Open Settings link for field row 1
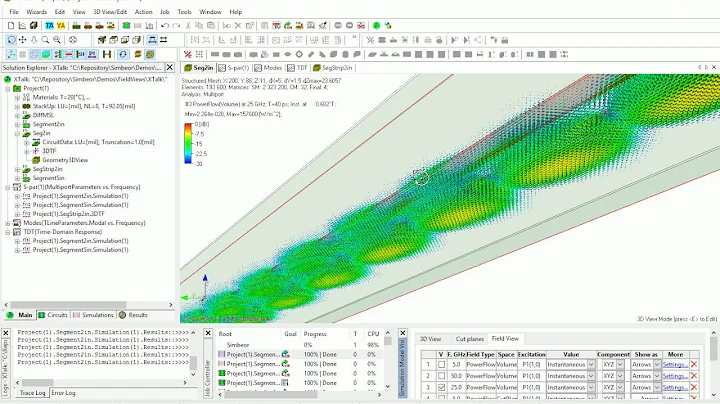Viewport: 720px width, 404px height. (x=675, y=365)
